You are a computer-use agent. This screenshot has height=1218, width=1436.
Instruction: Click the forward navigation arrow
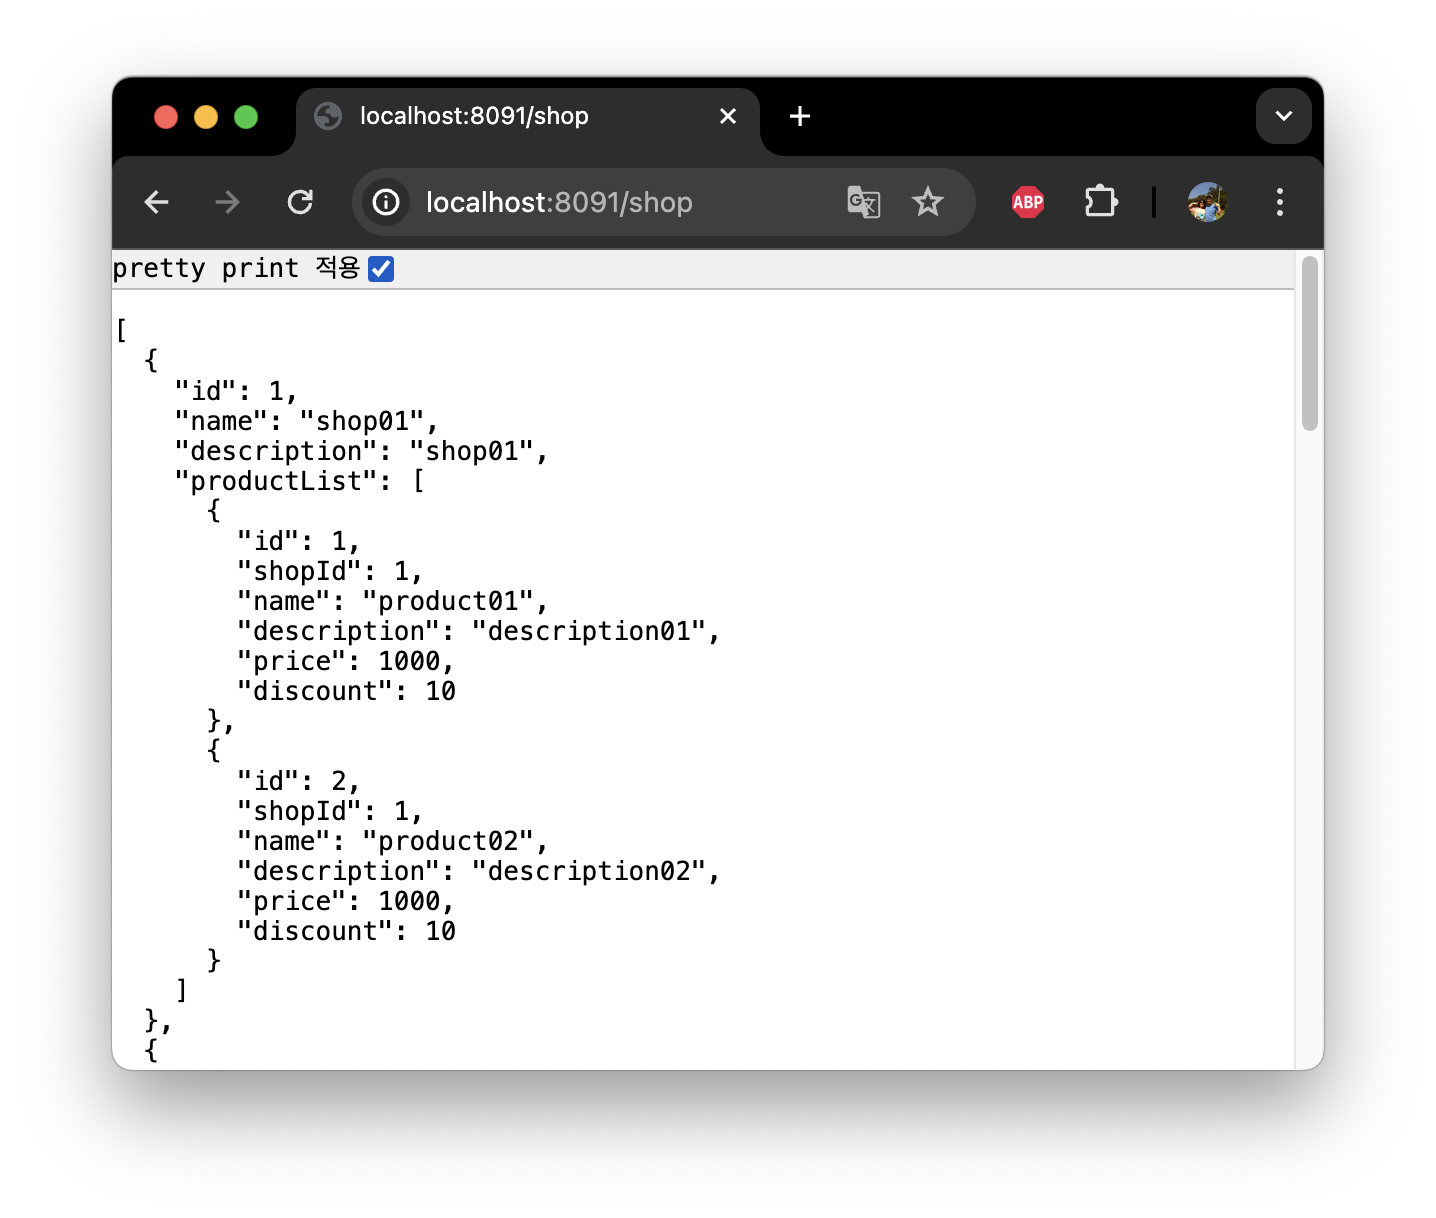click(x=227, y=202)
